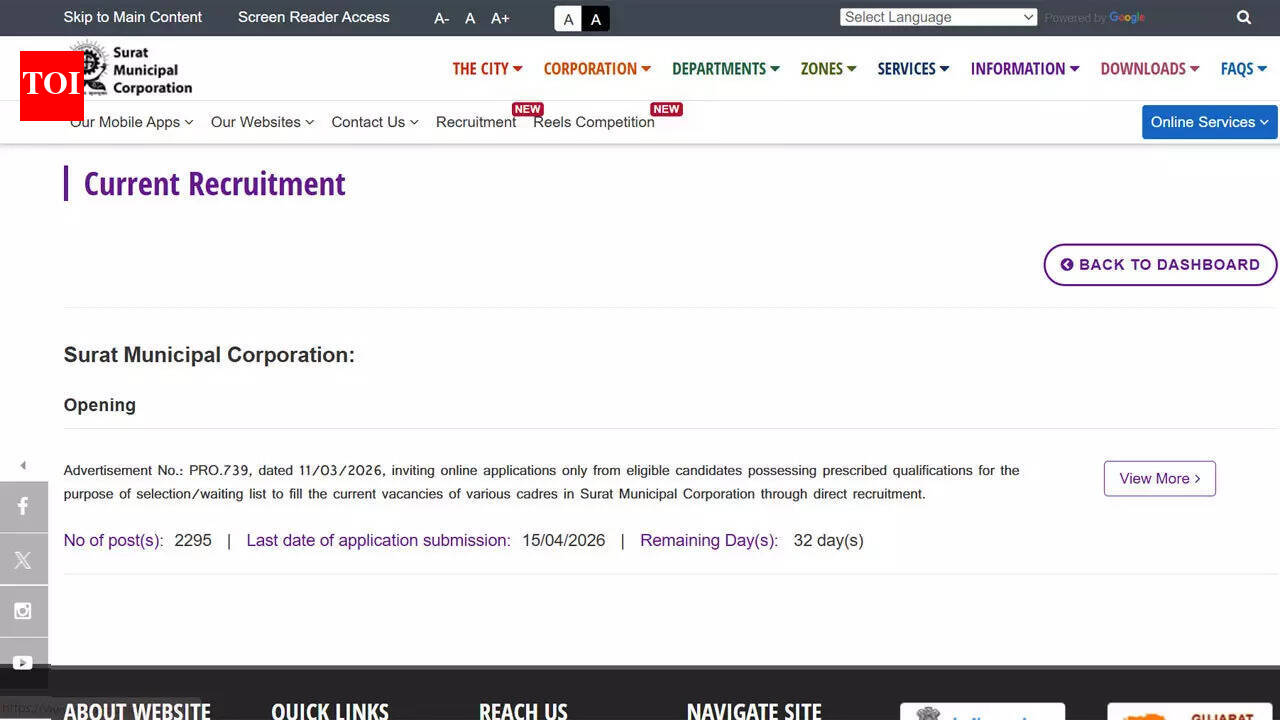Click the A+ font size increase control
The image size is (1280, 720).
[x=499, y=18]
